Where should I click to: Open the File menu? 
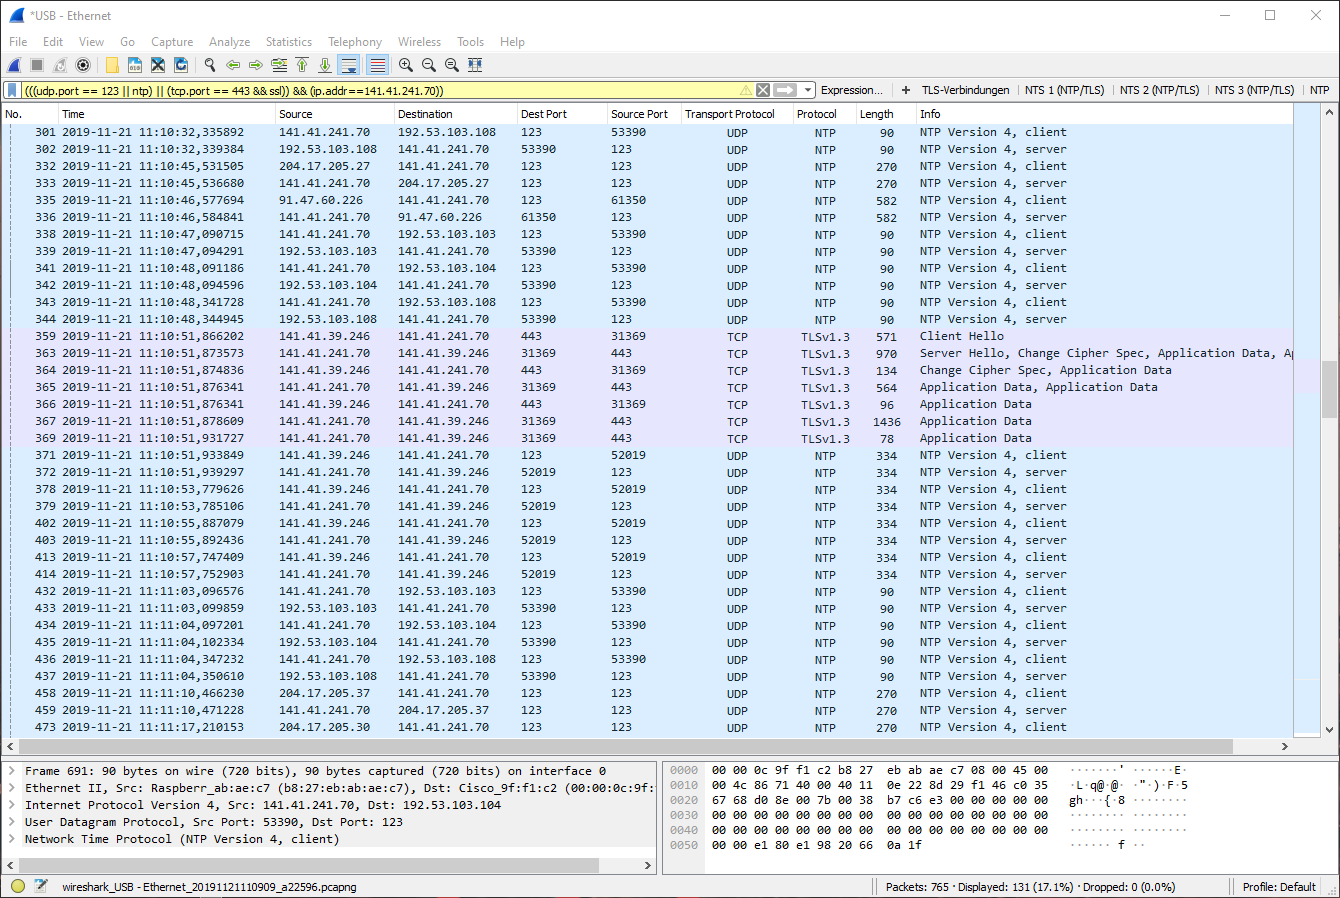(x=18, y=42)
